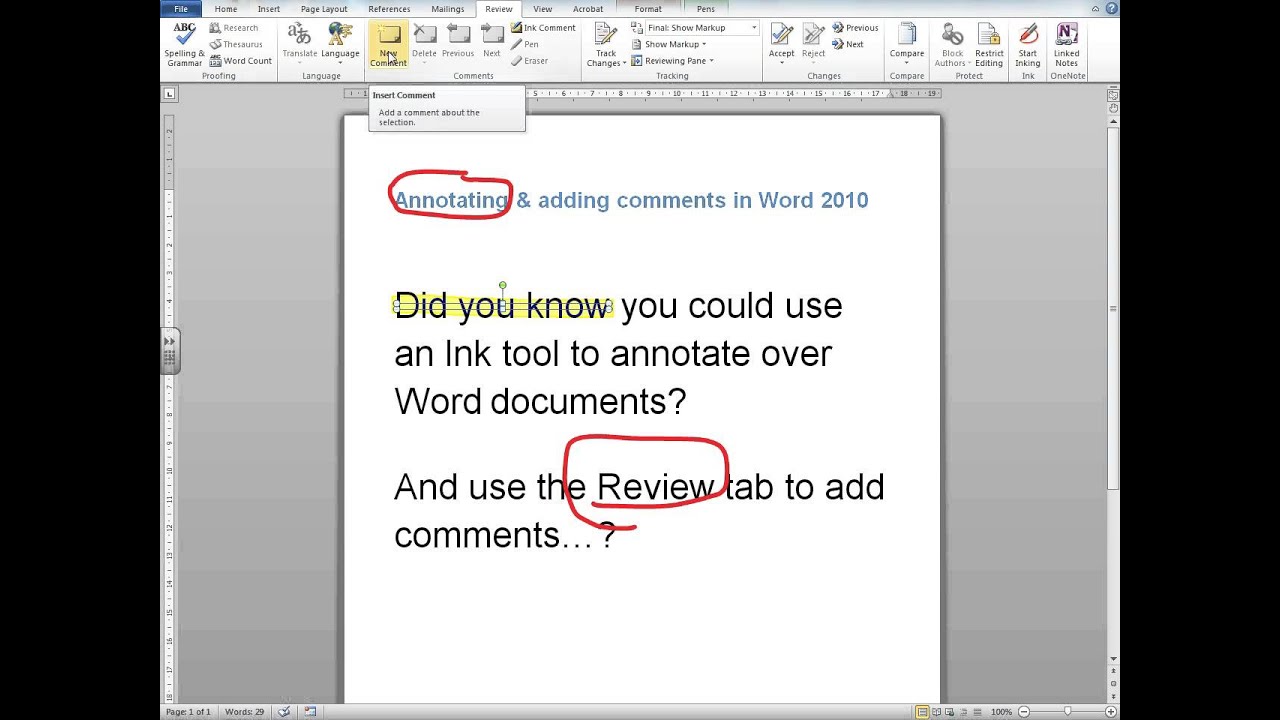
Task: Click the Select Browse Object button
Action: click(1113, 684)
